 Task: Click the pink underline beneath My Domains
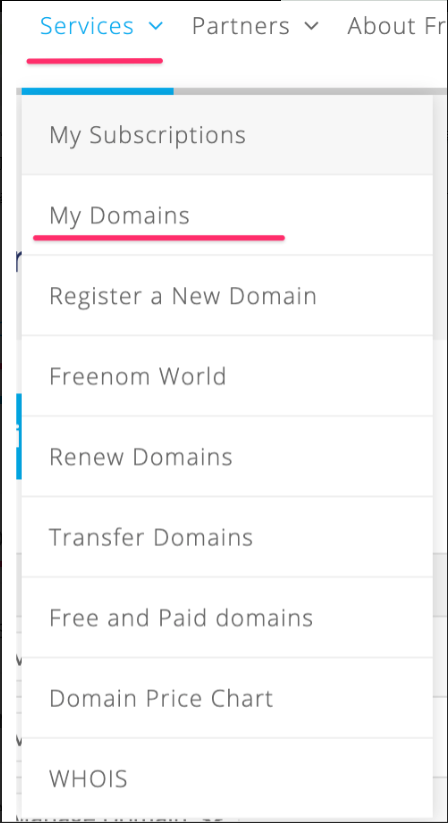tap(159, 238)
